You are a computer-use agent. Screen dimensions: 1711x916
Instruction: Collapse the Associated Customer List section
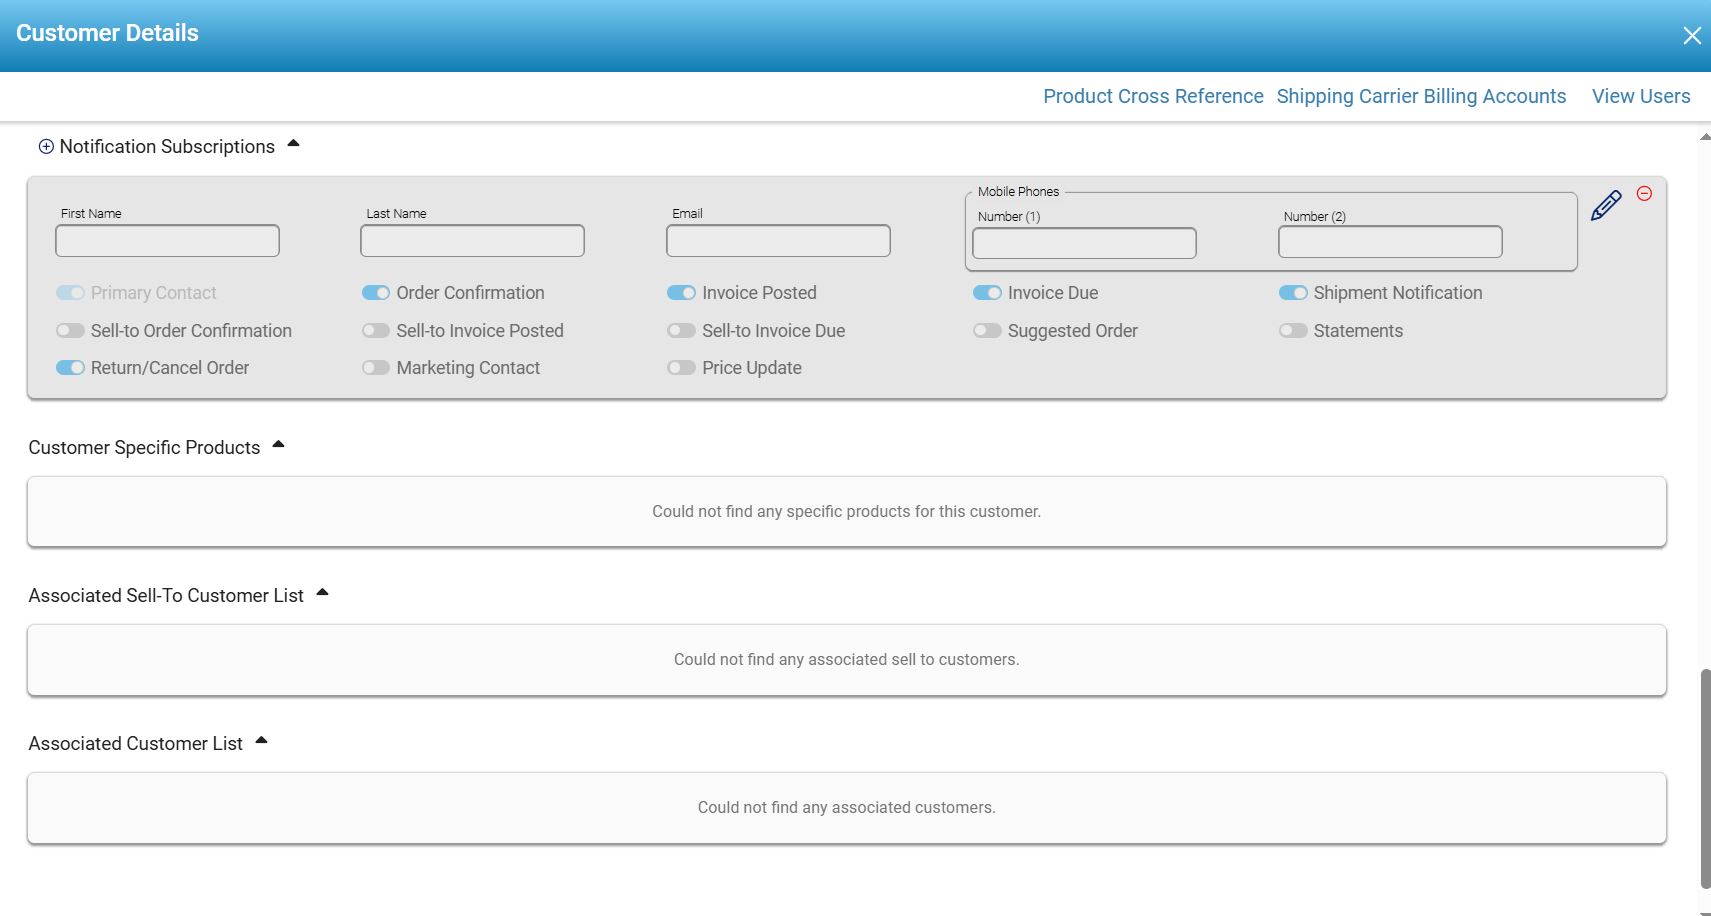(x=261, y=741)
